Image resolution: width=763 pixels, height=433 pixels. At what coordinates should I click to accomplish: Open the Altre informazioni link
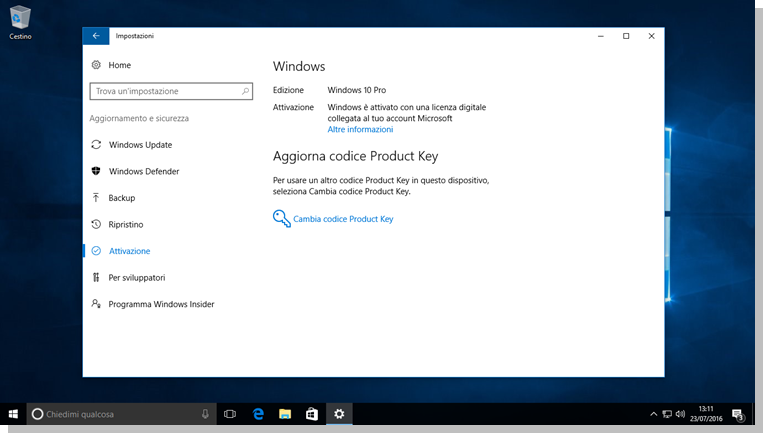click(x=360, y=129)
